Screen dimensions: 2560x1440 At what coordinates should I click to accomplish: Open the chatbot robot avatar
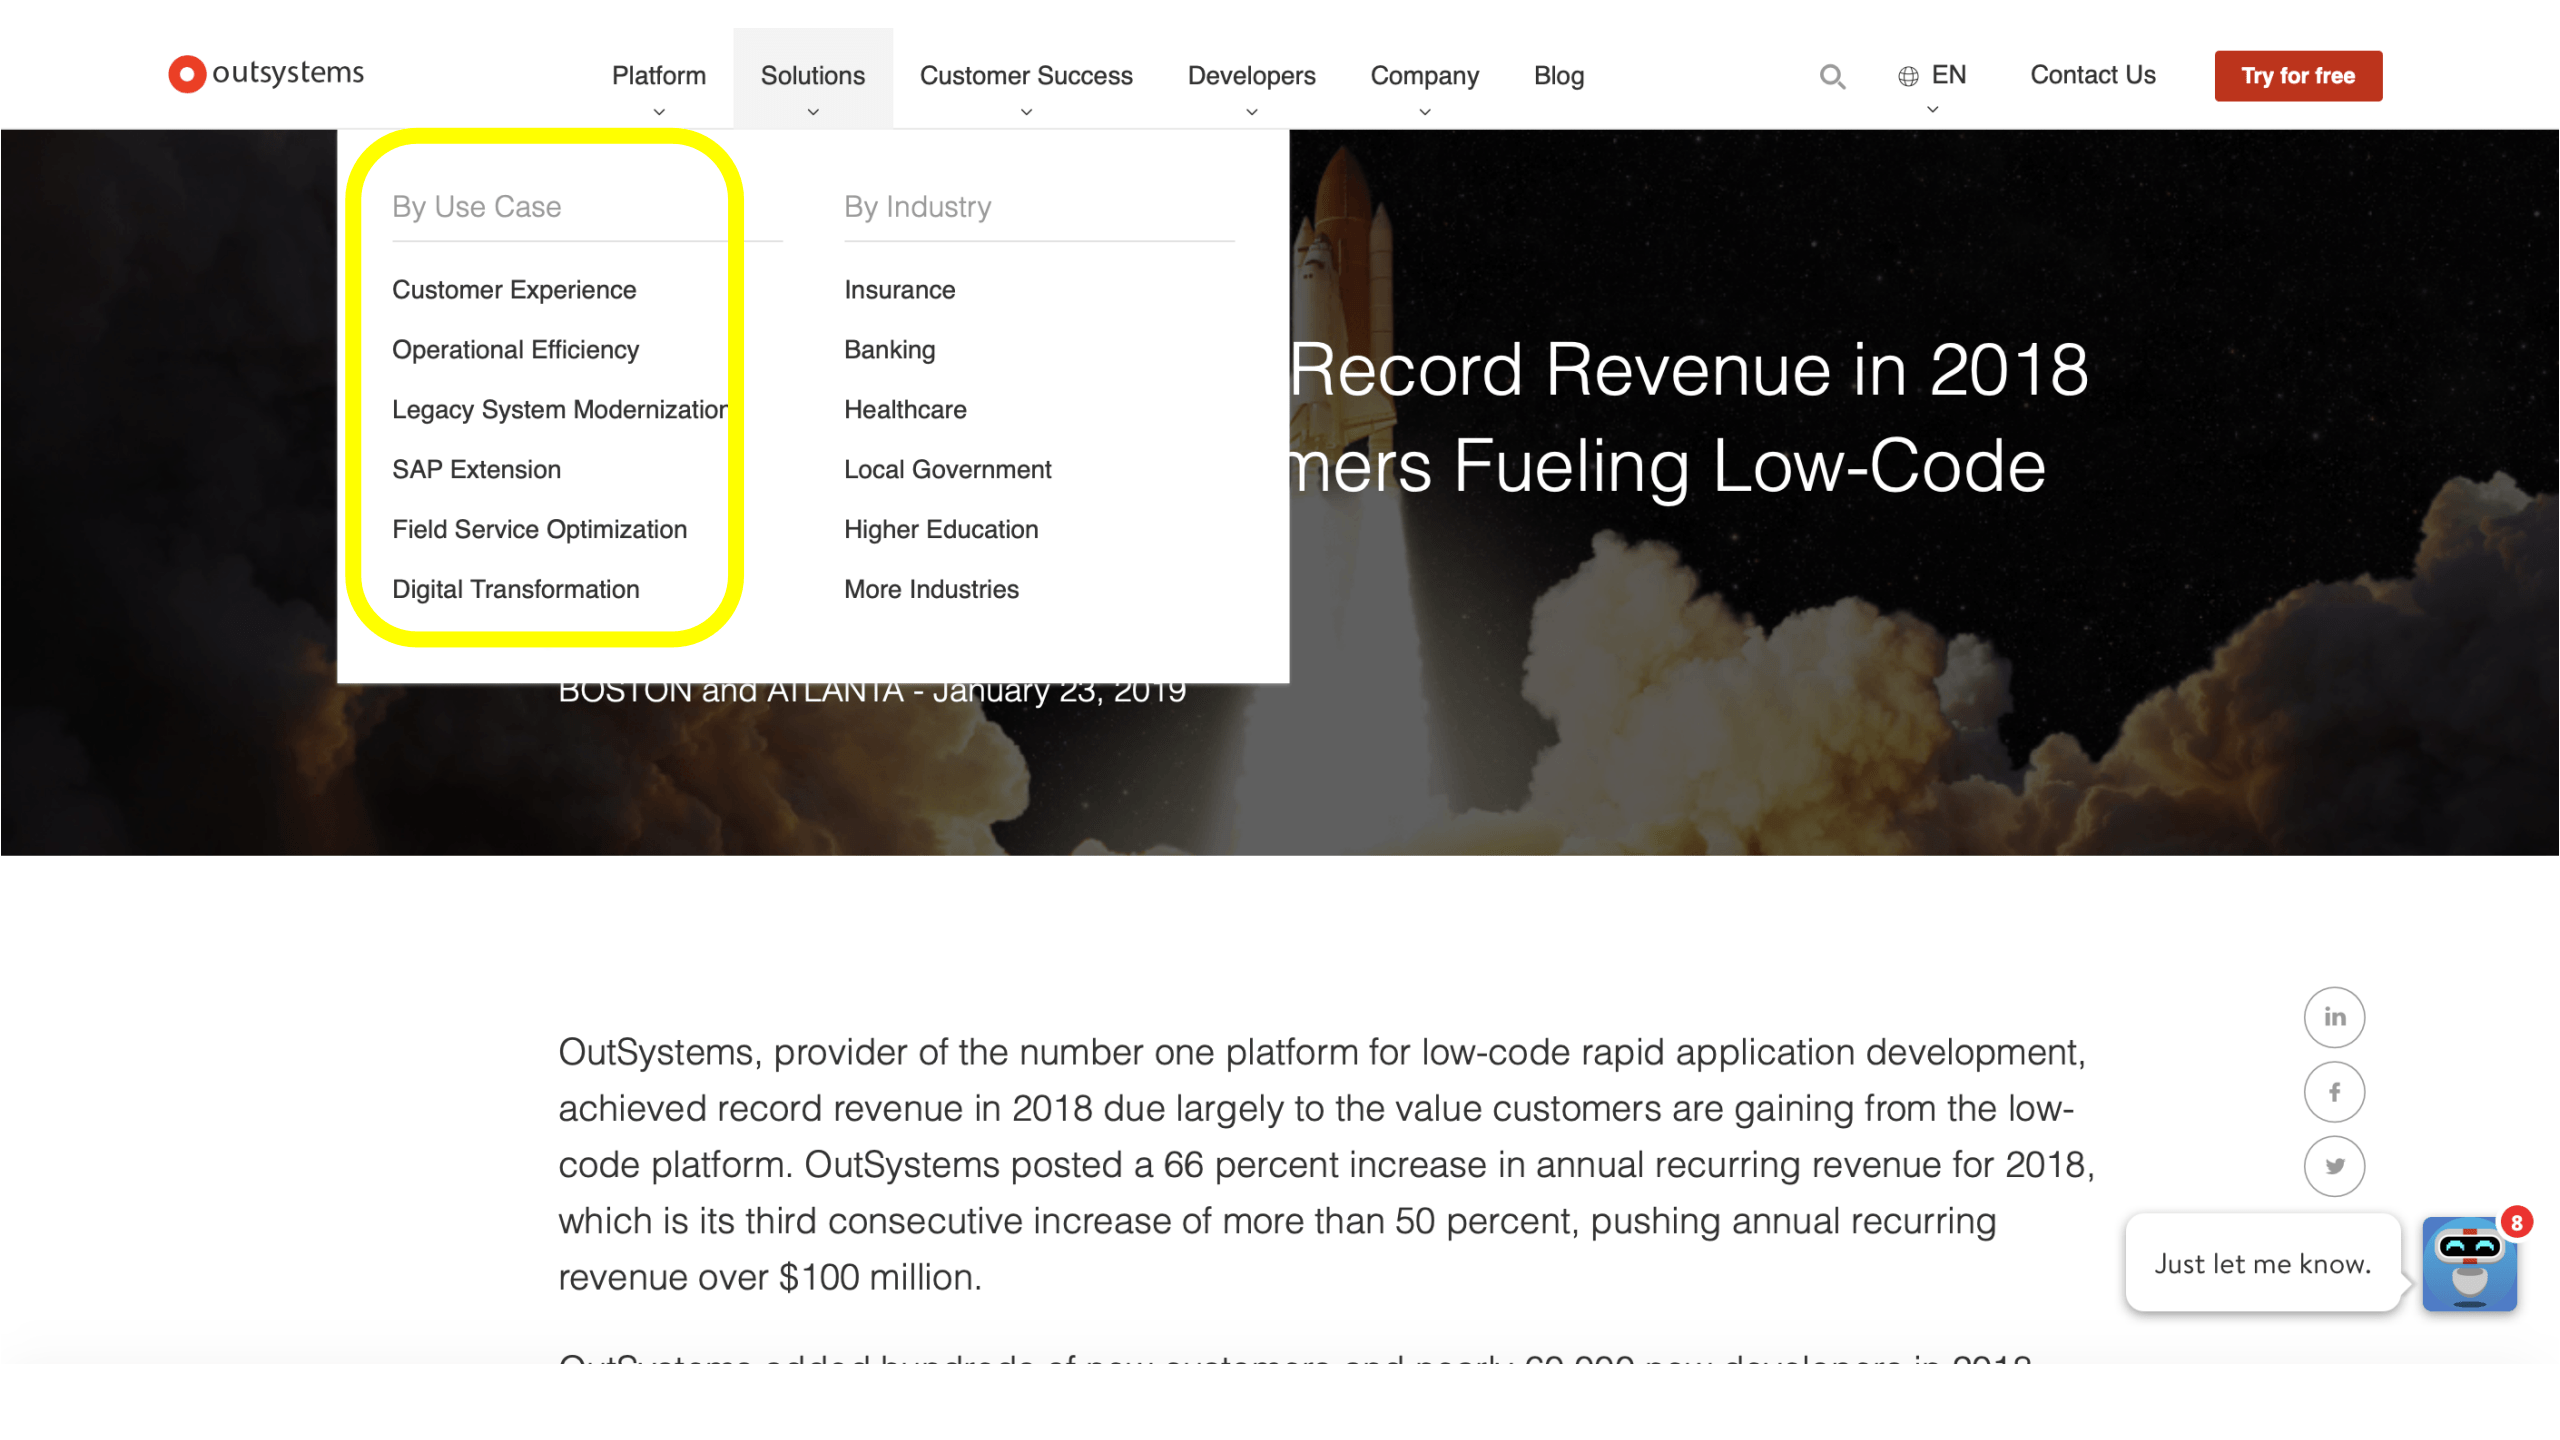coord(2468,1264)
